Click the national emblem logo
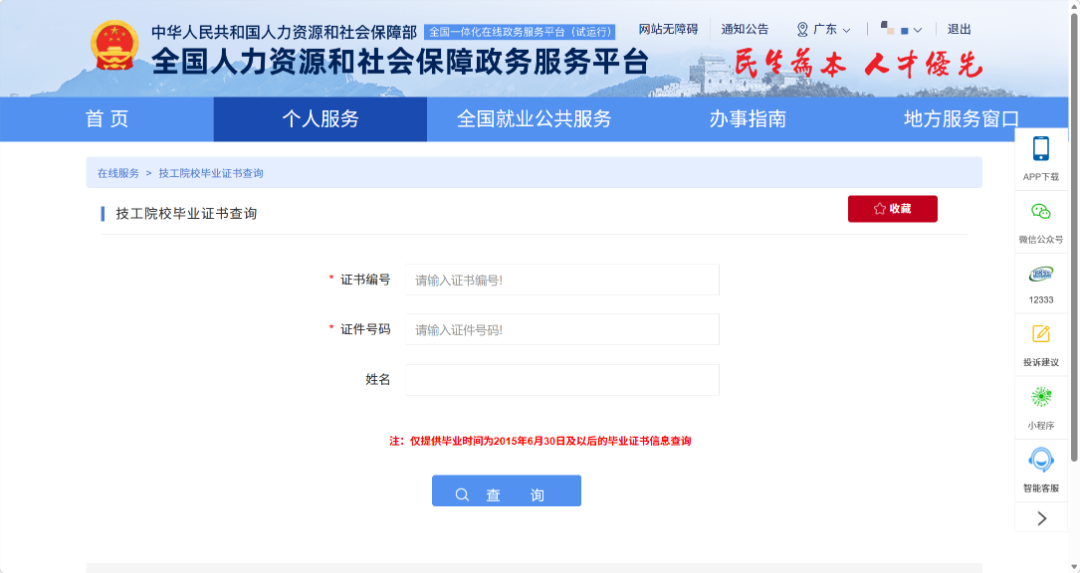The width and height of the screenshot is (1080, 573). click(116, 46)
